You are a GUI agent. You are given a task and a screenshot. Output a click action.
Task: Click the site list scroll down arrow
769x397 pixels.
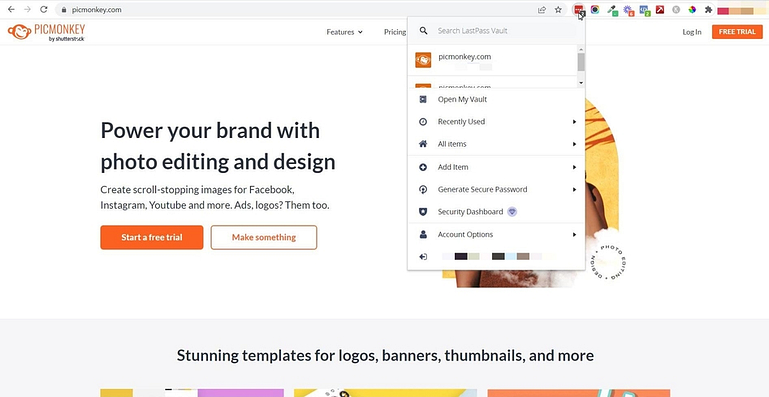pos(581,83)
